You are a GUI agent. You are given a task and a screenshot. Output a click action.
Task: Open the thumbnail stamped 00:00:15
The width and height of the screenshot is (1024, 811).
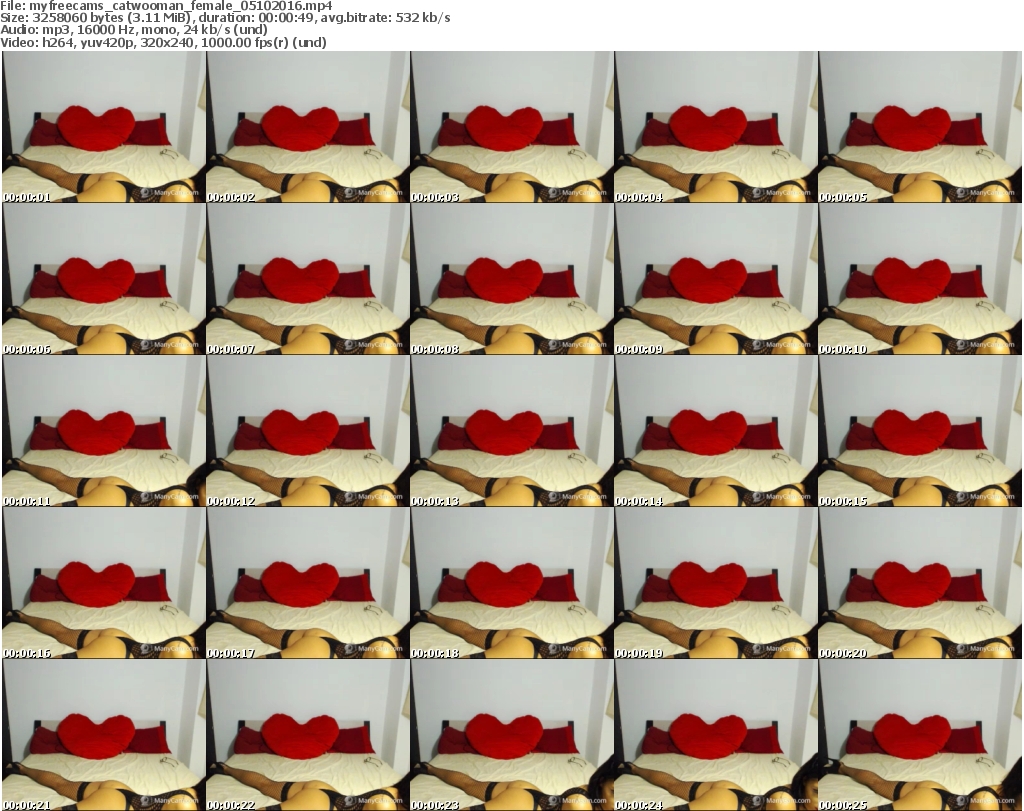click(x=920, y=431)
